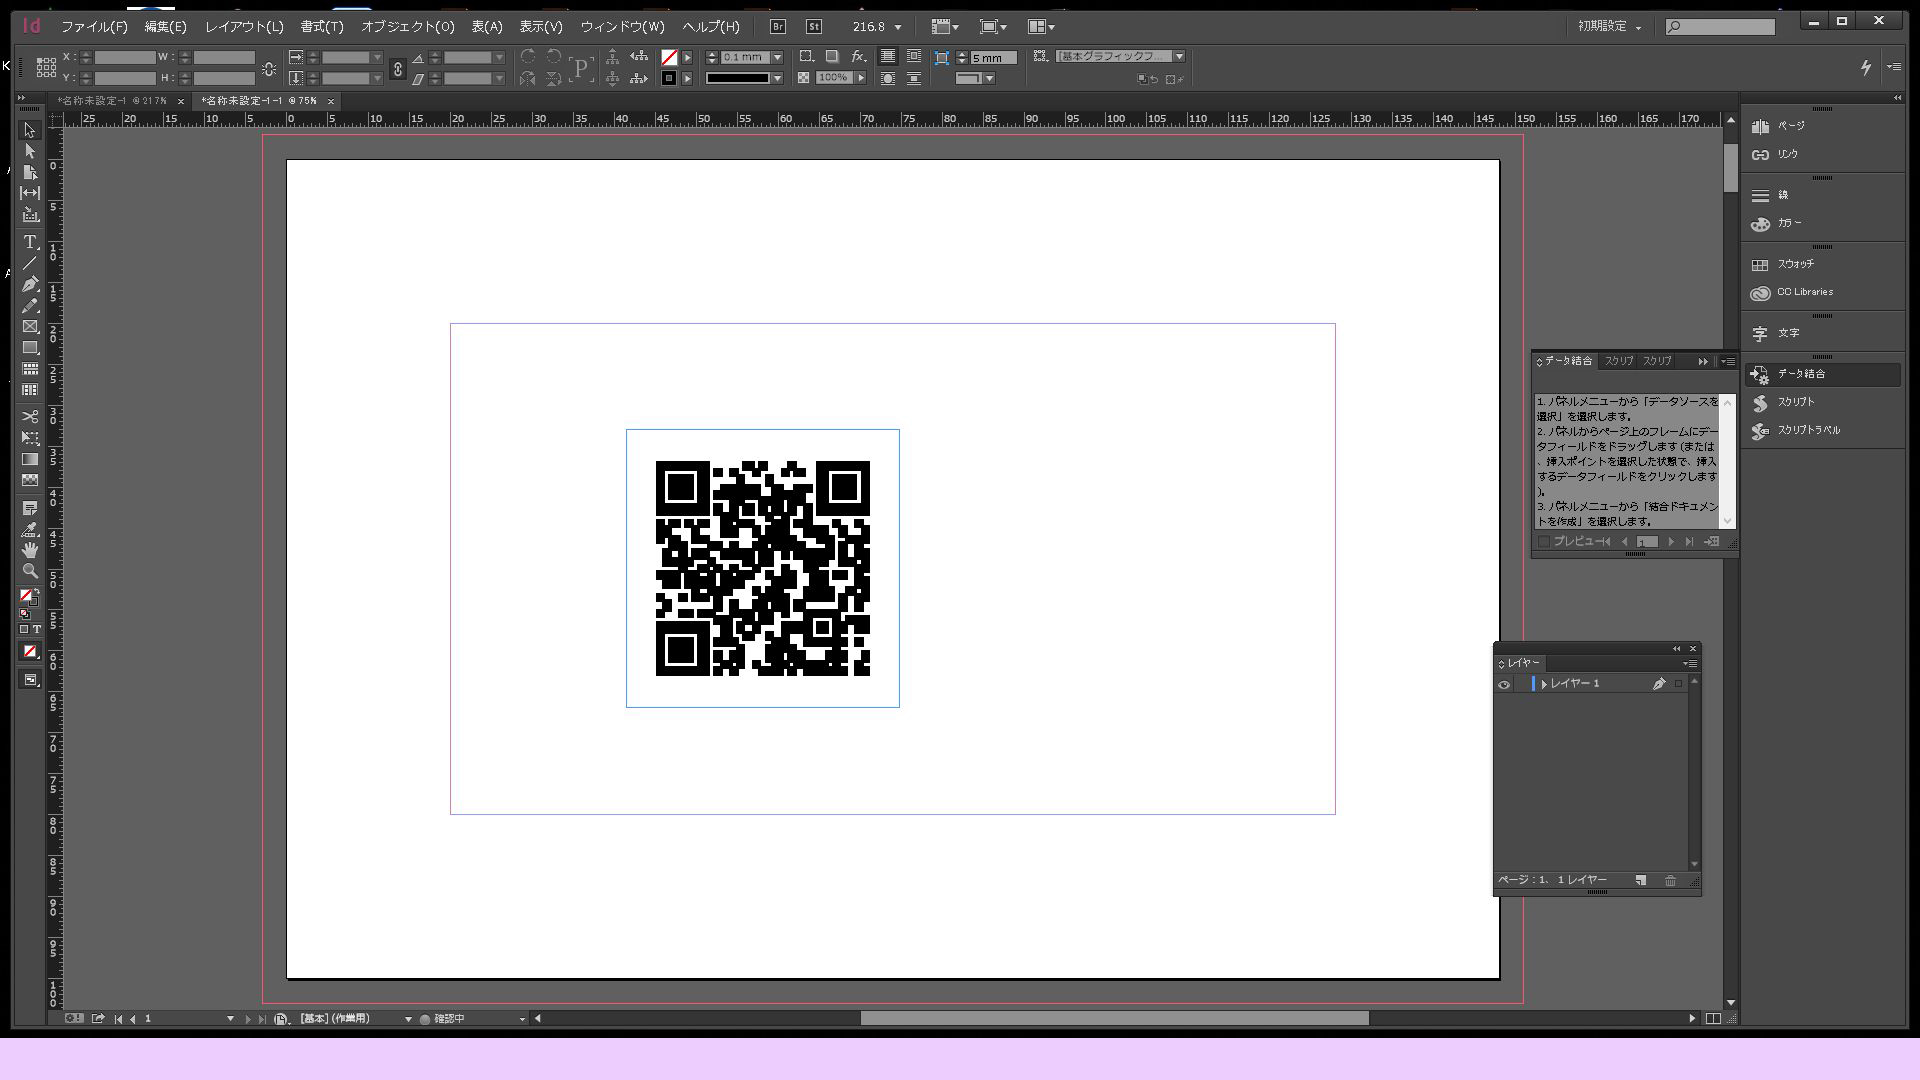This screenshot has width=1920, height=1080.
Task: Create a new layer in Layers panel
Action: click(x=1641, y=880)
